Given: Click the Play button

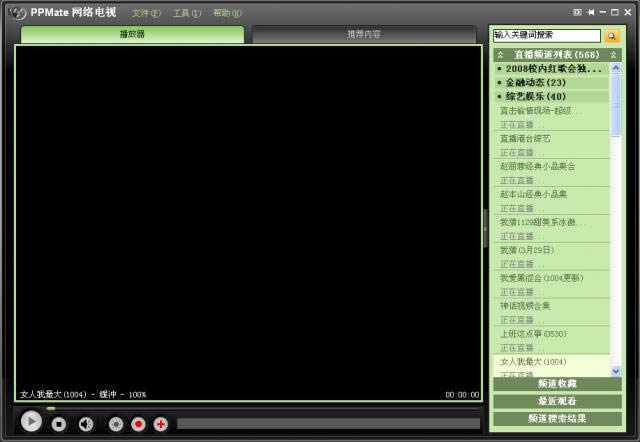Looking at the screenshot, I should pyautogui.click(x=31, y=421).
